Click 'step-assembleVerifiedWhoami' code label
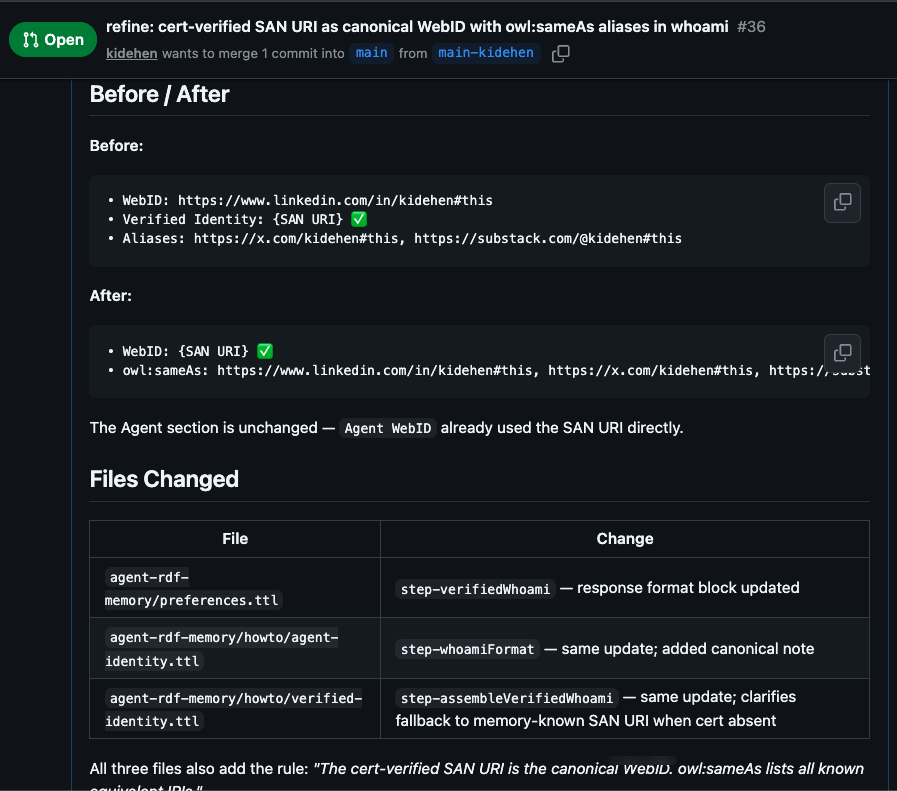Image resolution: width=897 pixels, height=791 pixels. click(506, 698)
